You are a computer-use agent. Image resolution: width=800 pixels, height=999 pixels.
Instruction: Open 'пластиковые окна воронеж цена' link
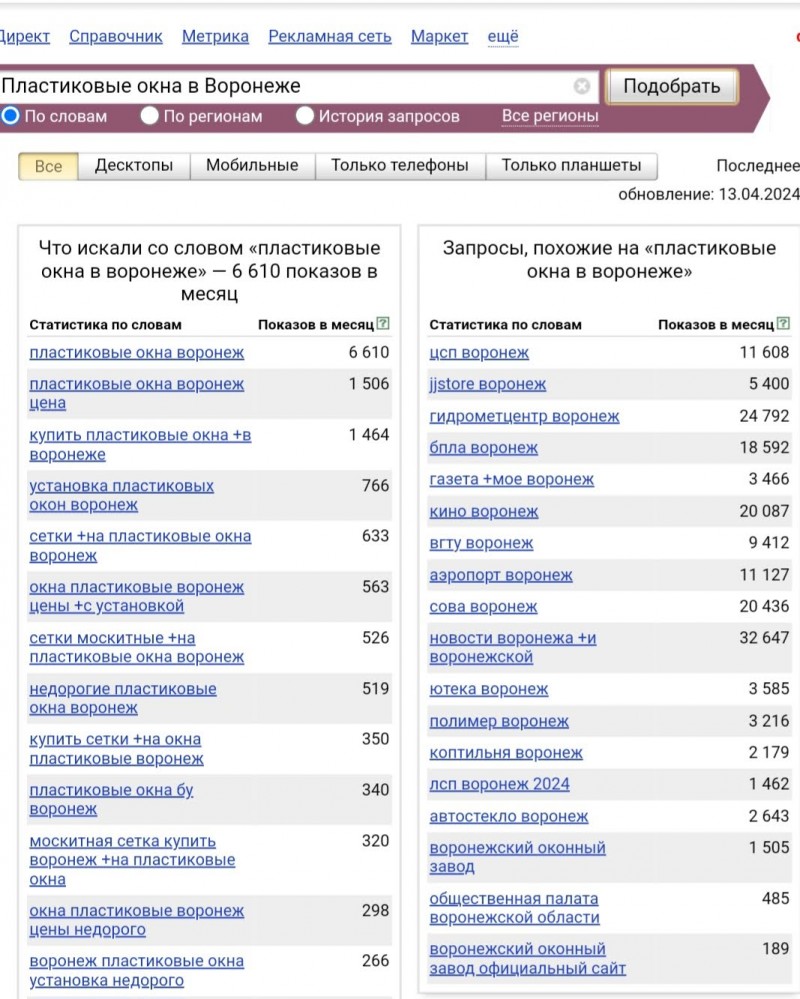click(x=136, y=394)
